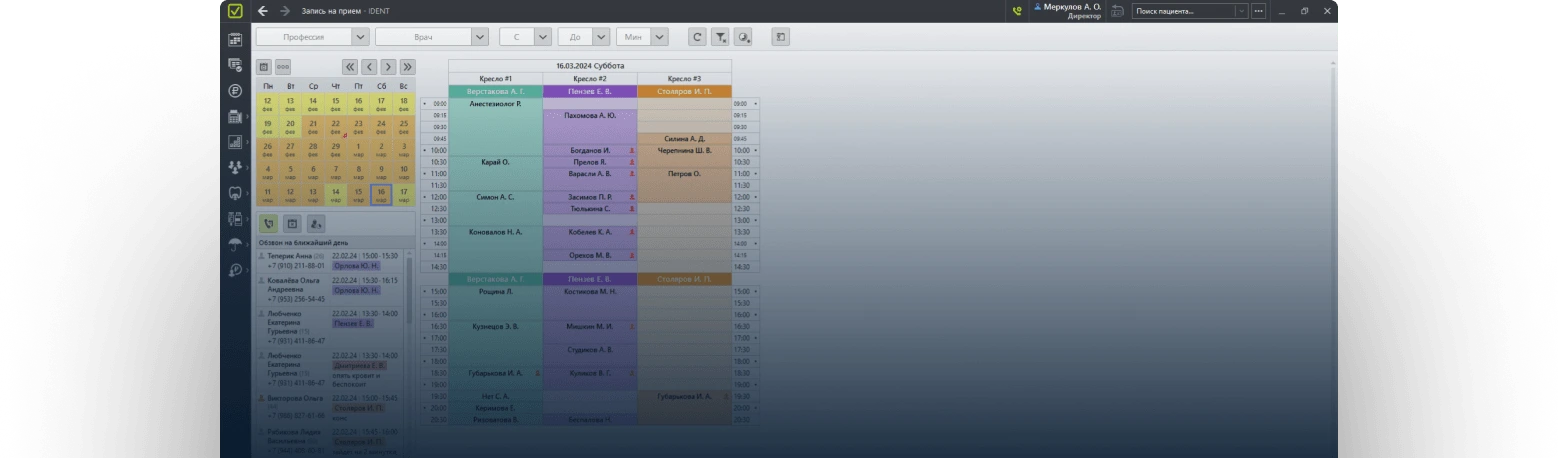Toggle the calendar view button above month grid

click(264, 67)
